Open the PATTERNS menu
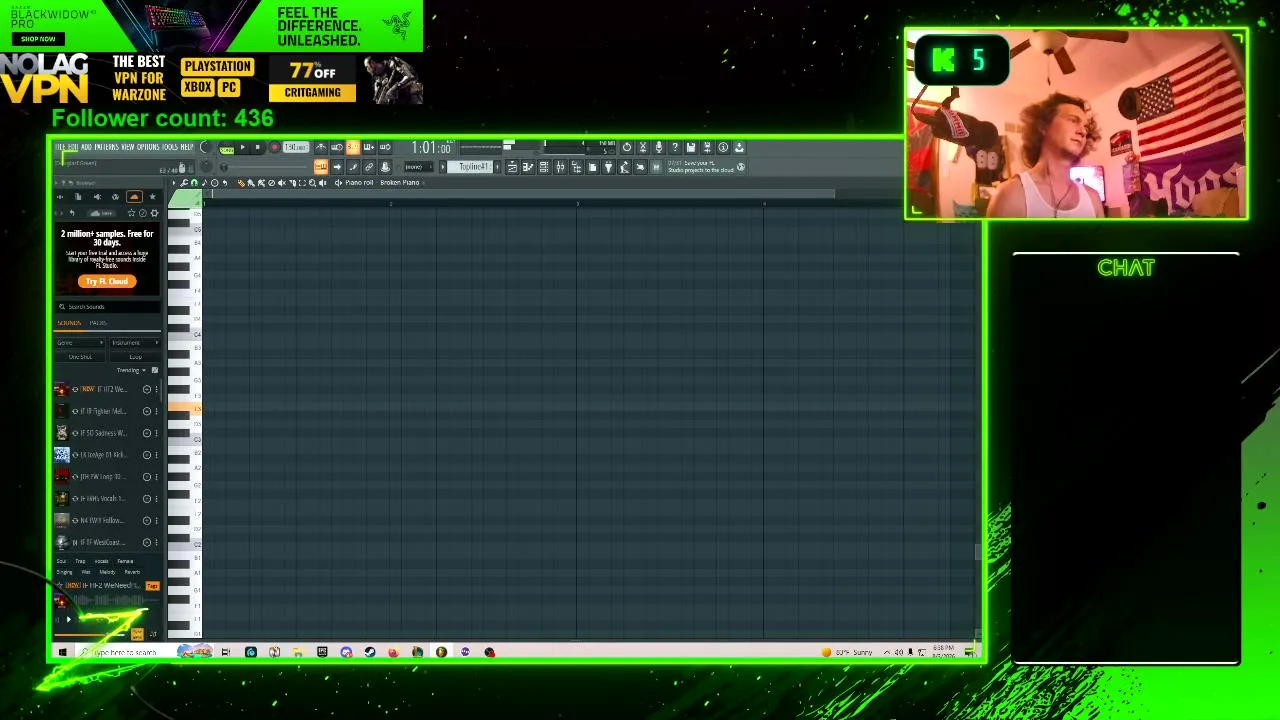 point(107,147)
